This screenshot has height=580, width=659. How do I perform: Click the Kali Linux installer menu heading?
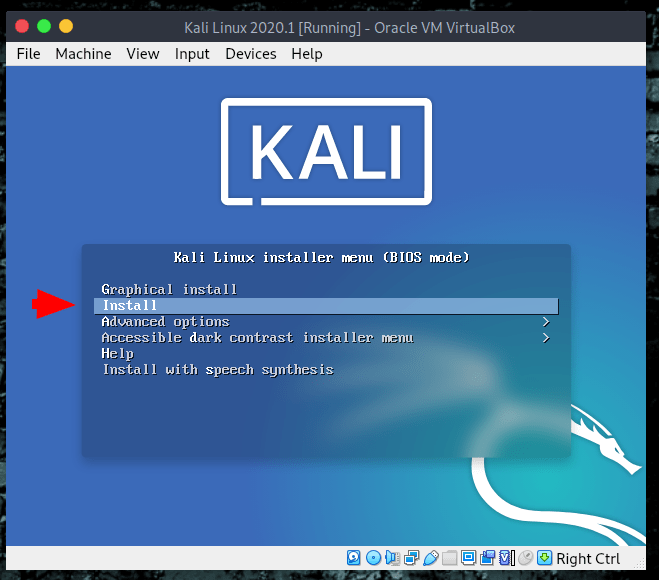point(322,257)
